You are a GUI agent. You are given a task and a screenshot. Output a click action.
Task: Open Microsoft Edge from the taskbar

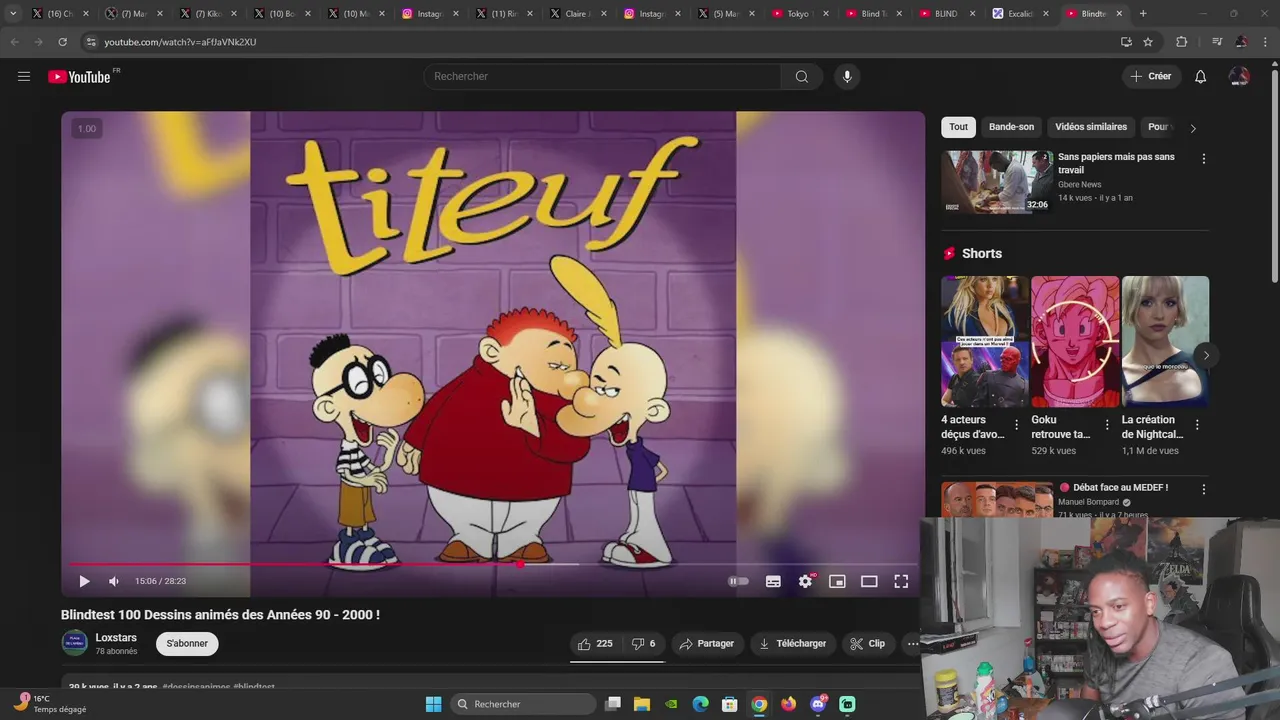701,704
